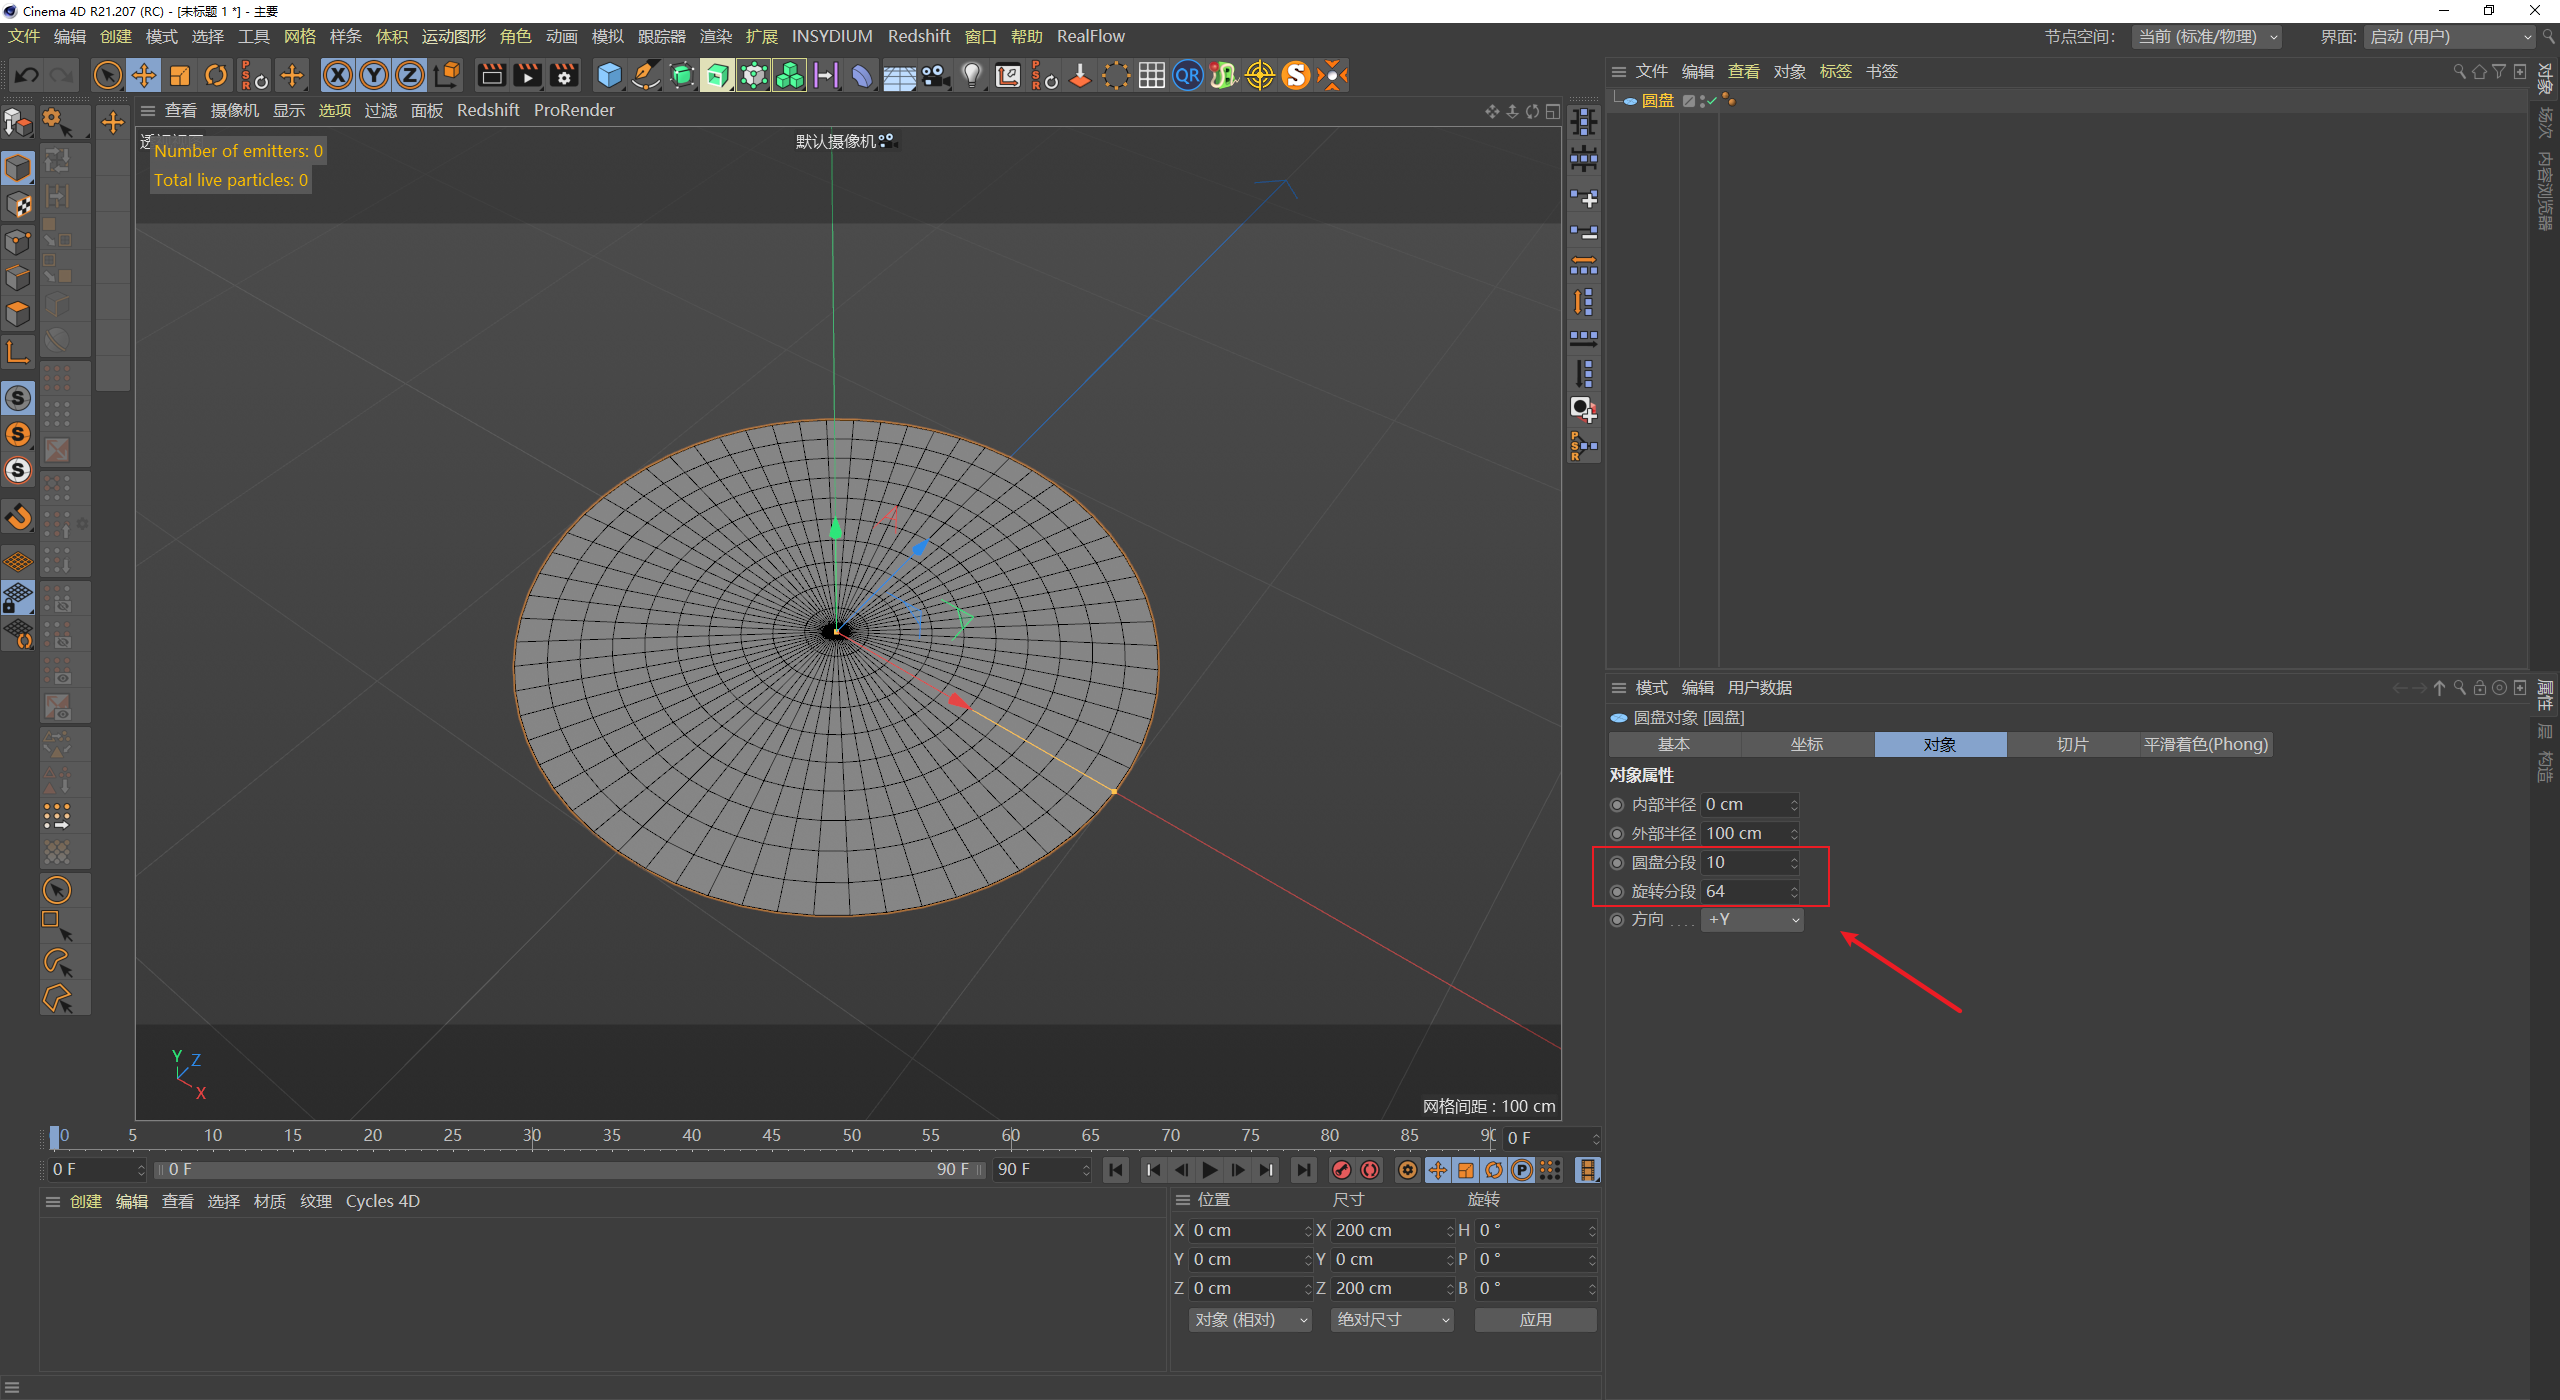This screenshot has width=2560, height=1400.
Task: Select the Scale tool in toolbar
Action: tap(180, 75)
